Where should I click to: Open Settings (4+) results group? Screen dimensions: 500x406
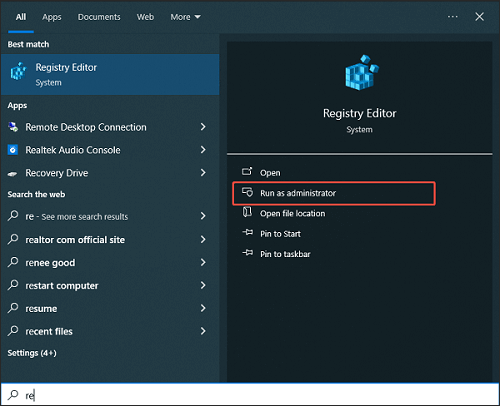(x=32, y=353)
